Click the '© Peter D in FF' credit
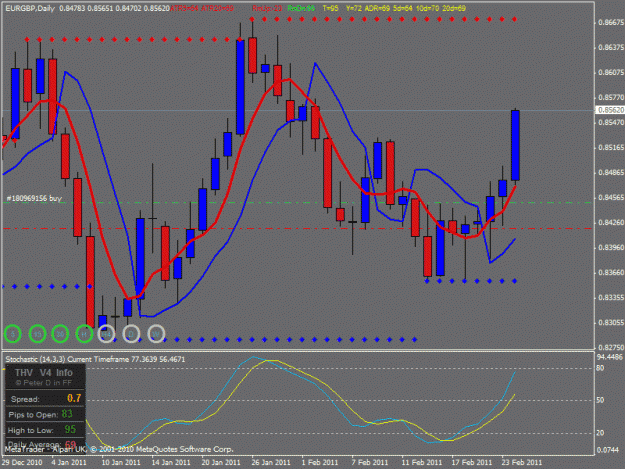The image size is (625, 469). pyautogui.click(x=44, y=383)
